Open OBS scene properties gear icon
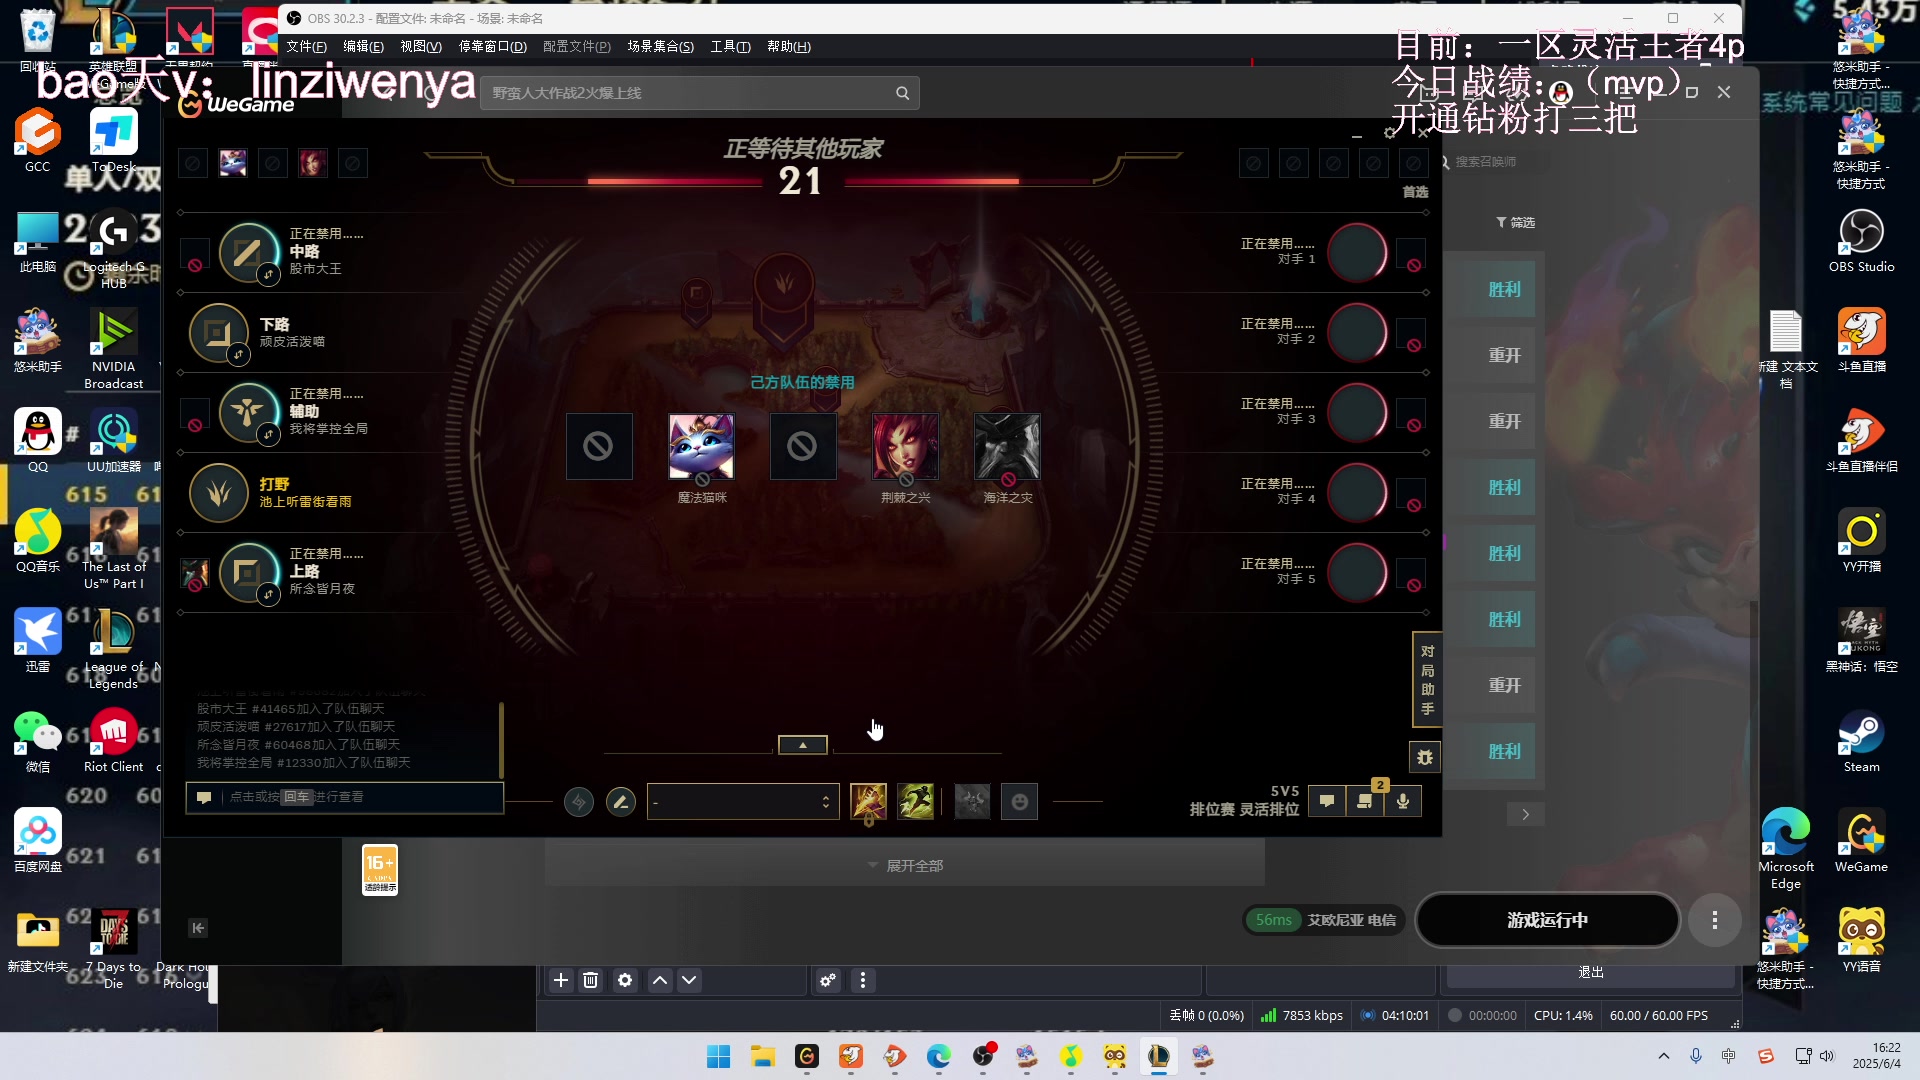The width and height of the screenshot is (1920, 1080). [x=625, y=981]
